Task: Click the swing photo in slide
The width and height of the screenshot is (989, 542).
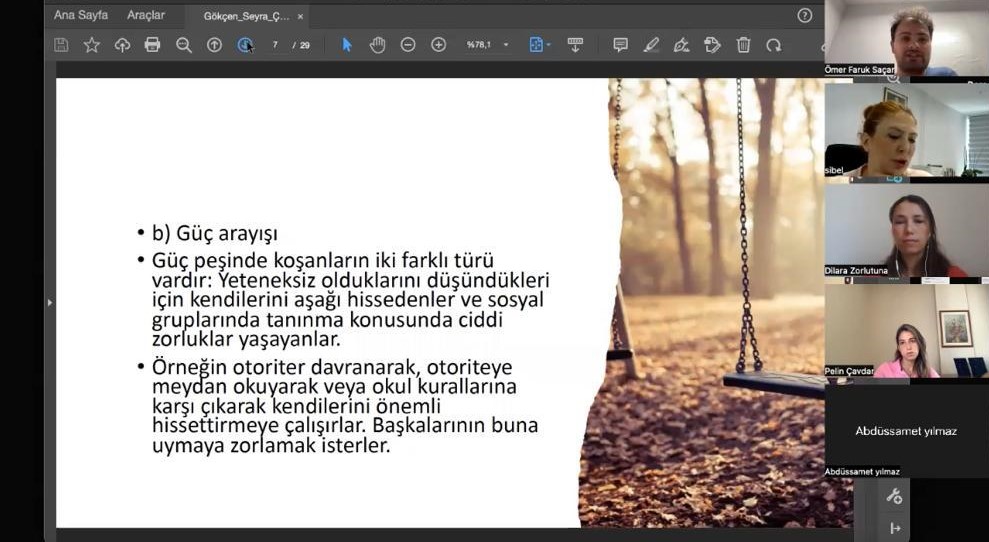Action: 713,303
